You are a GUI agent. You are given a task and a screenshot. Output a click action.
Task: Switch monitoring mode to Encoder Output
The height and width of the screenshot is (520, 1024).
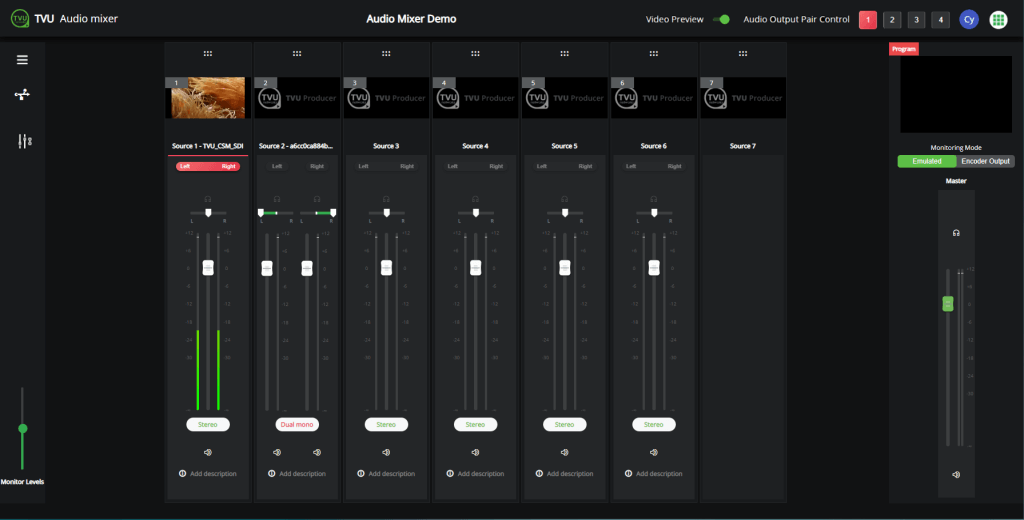[x=985, y=161]
